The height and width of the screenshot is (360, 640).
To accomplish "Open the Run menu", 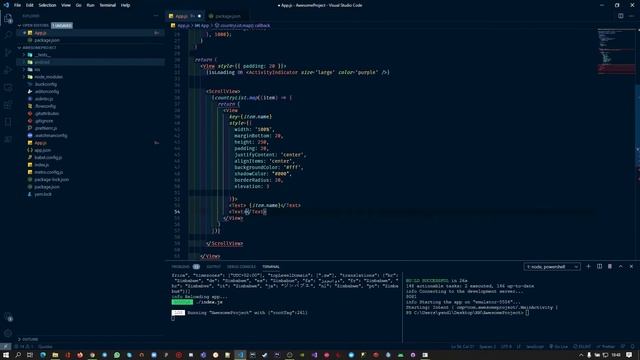I will (91, 5).
